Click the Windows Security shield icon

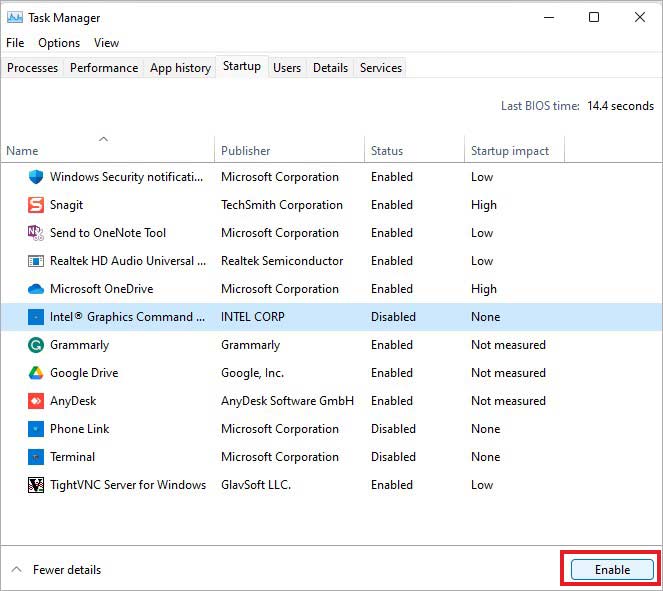[36, 177]
